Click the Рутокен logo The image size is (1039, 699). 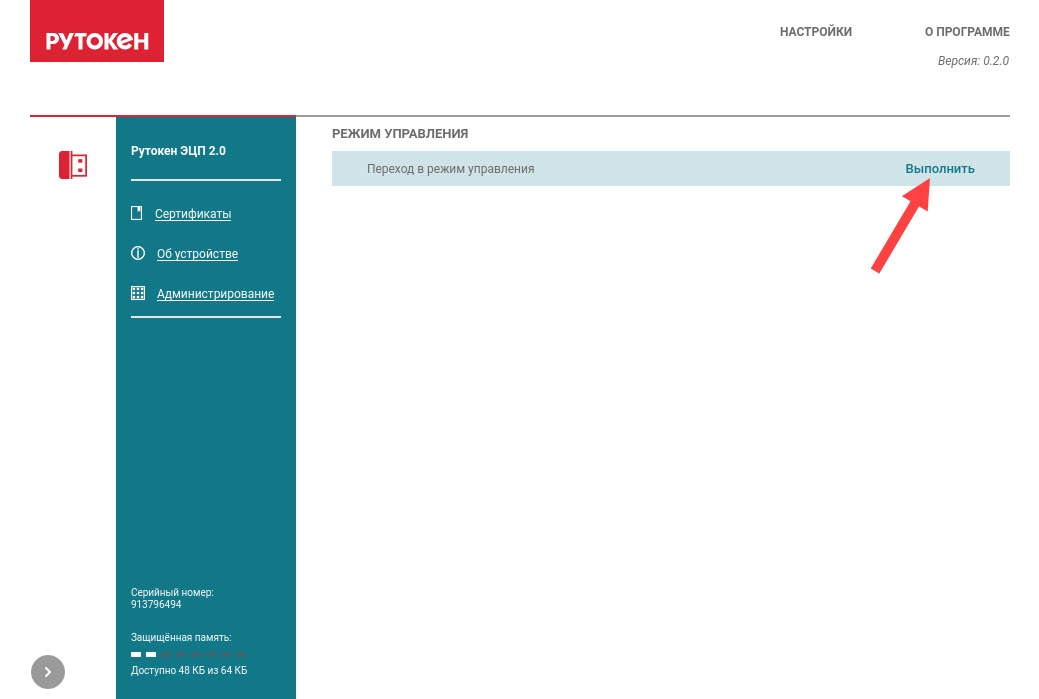(97, 31)
